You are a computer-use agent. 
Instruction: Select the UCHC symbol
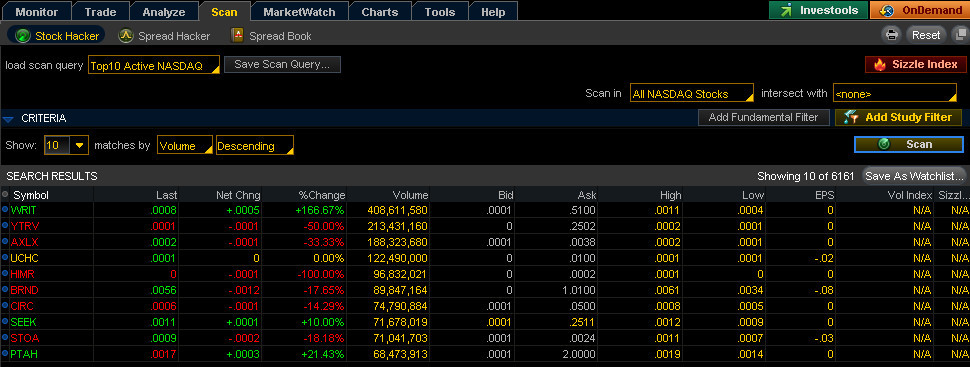[25, 258]
